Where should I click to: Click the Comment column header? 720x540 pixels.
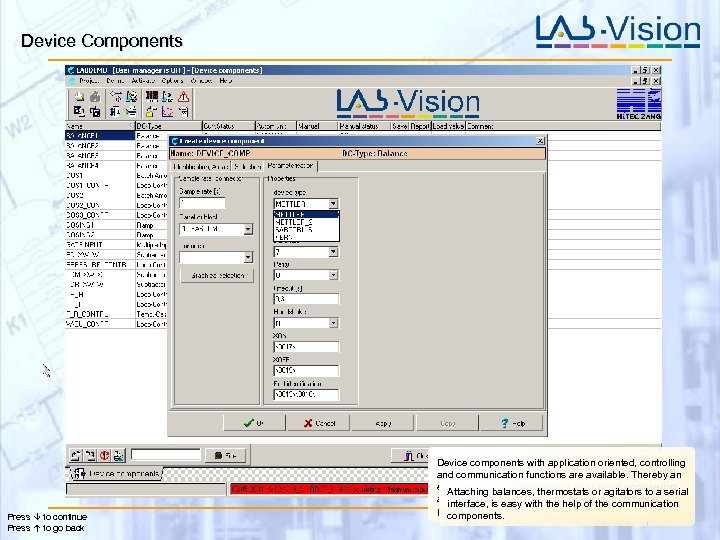[563, 126]
